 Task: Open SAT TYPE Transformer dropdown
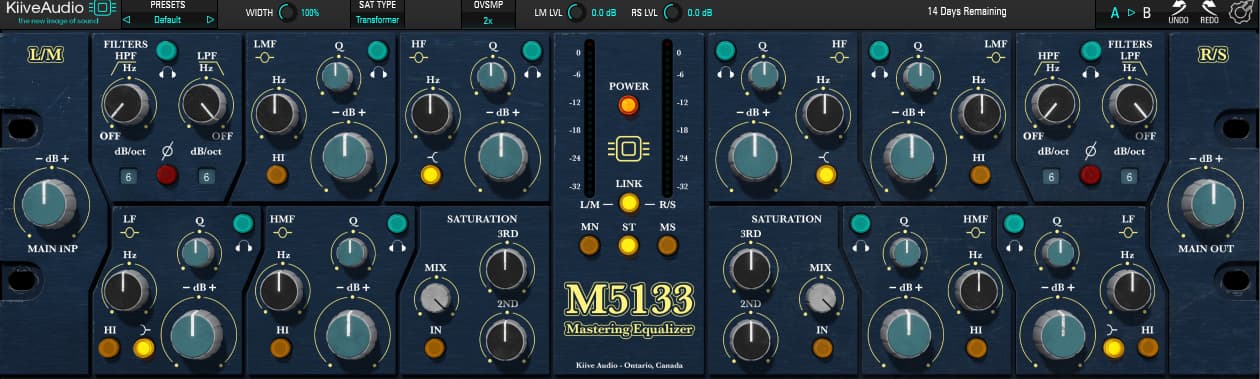[x=377, y=19]
